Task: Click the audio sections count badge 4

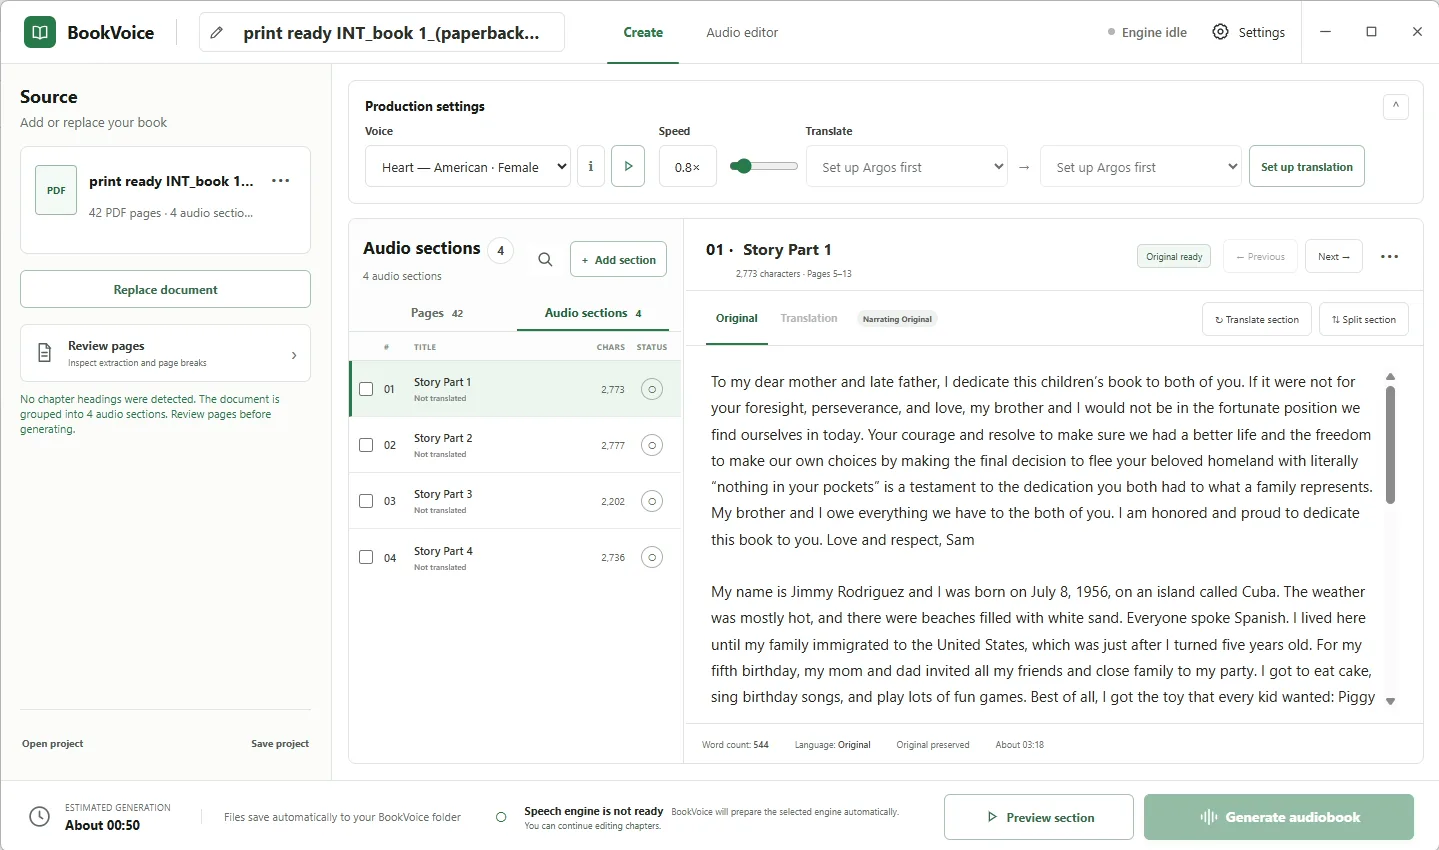Action: pos(501,251)
